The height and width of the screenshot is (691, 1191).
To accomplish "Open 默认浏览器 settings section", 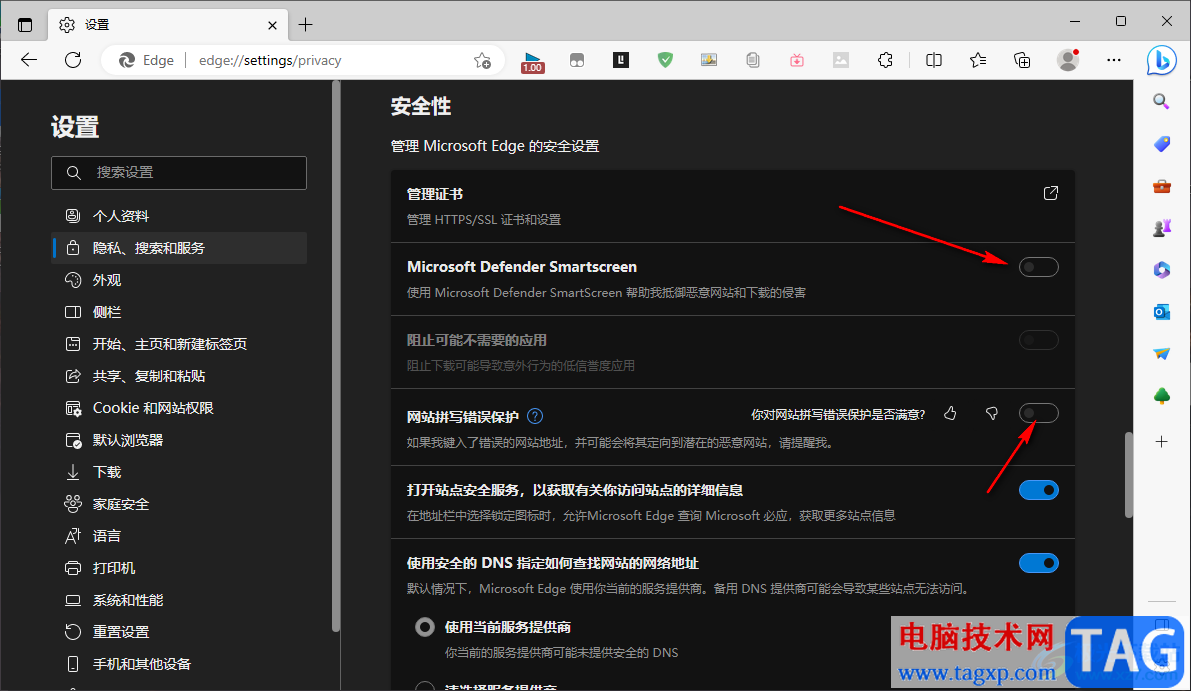I will (179, 440).
